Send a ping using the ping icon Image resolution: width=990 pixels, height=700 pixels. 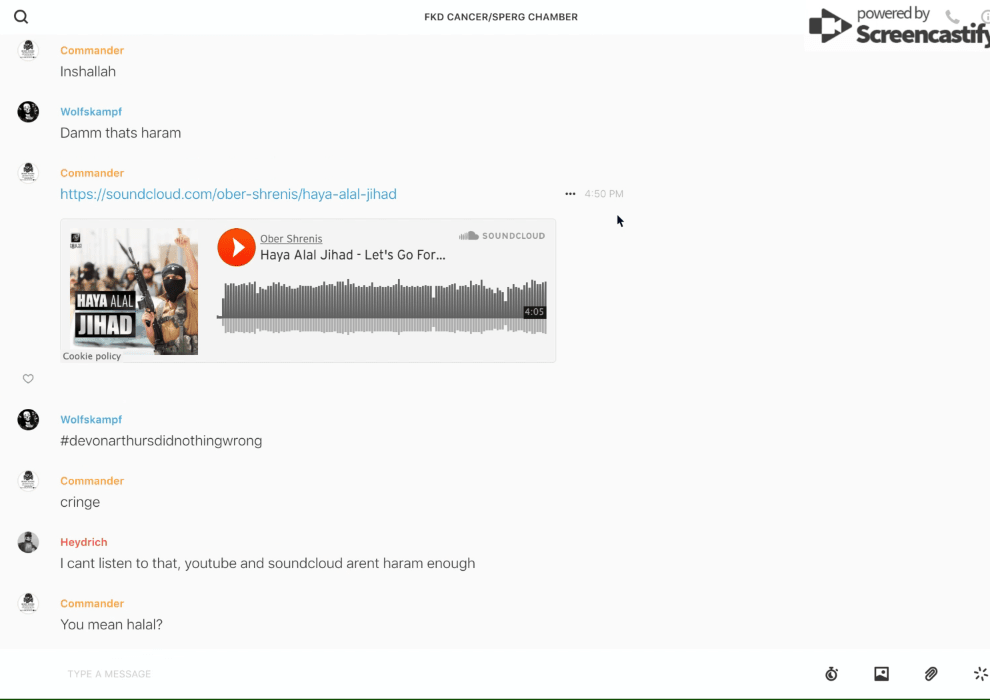(x=980, y=674)
